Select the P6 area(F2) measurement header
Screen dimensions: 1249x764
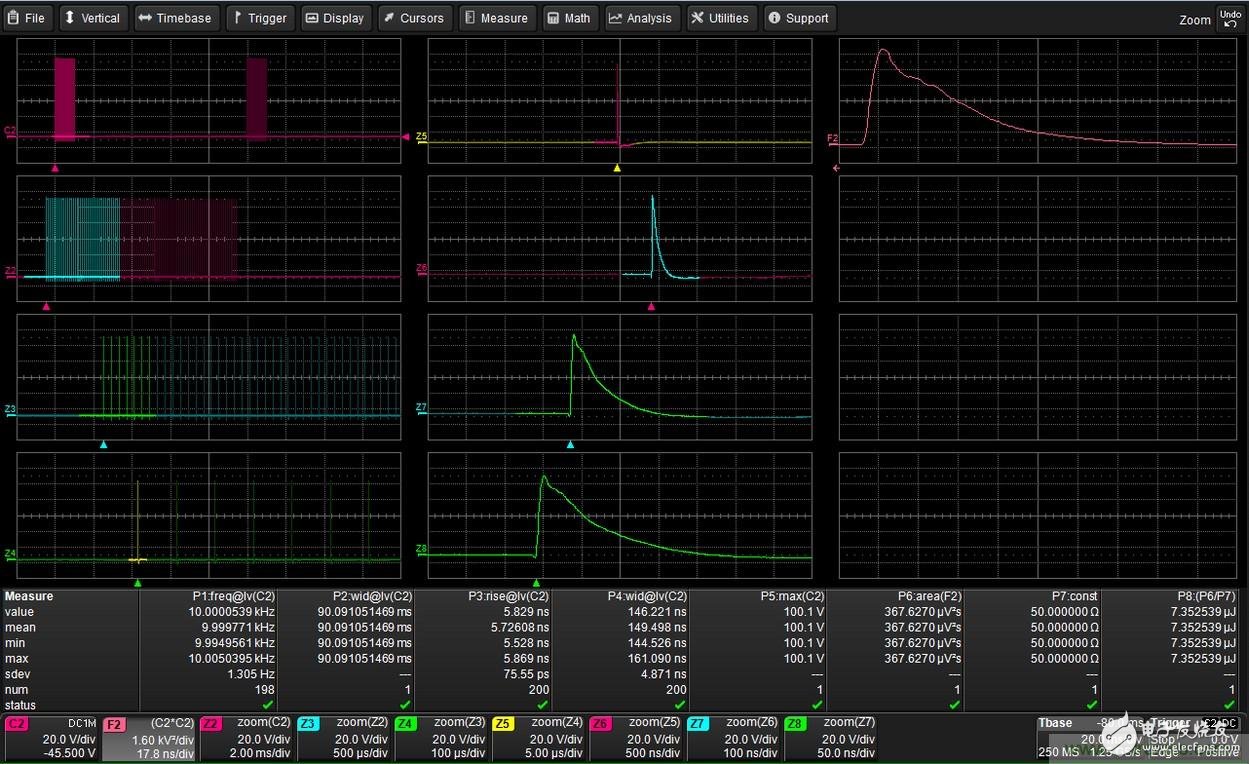point(894,596)
